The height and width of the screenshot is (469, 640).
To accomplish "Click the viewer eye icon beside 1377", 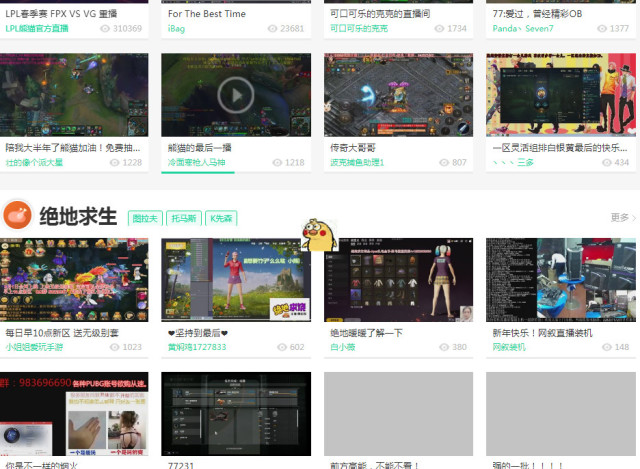I will tap(602, 29).
